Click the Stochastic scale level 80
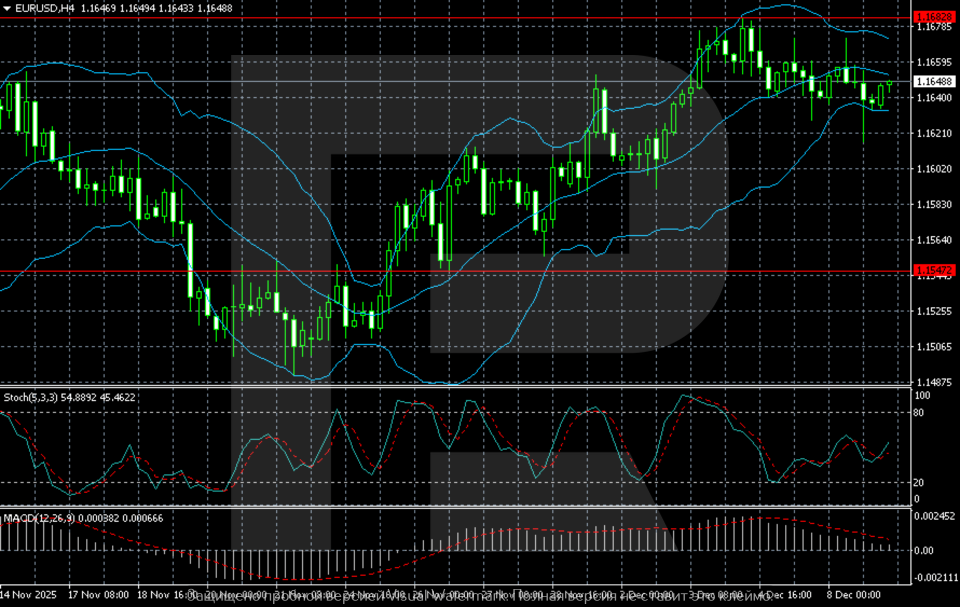This screenshot has width=960, height=607. point(919,411)
